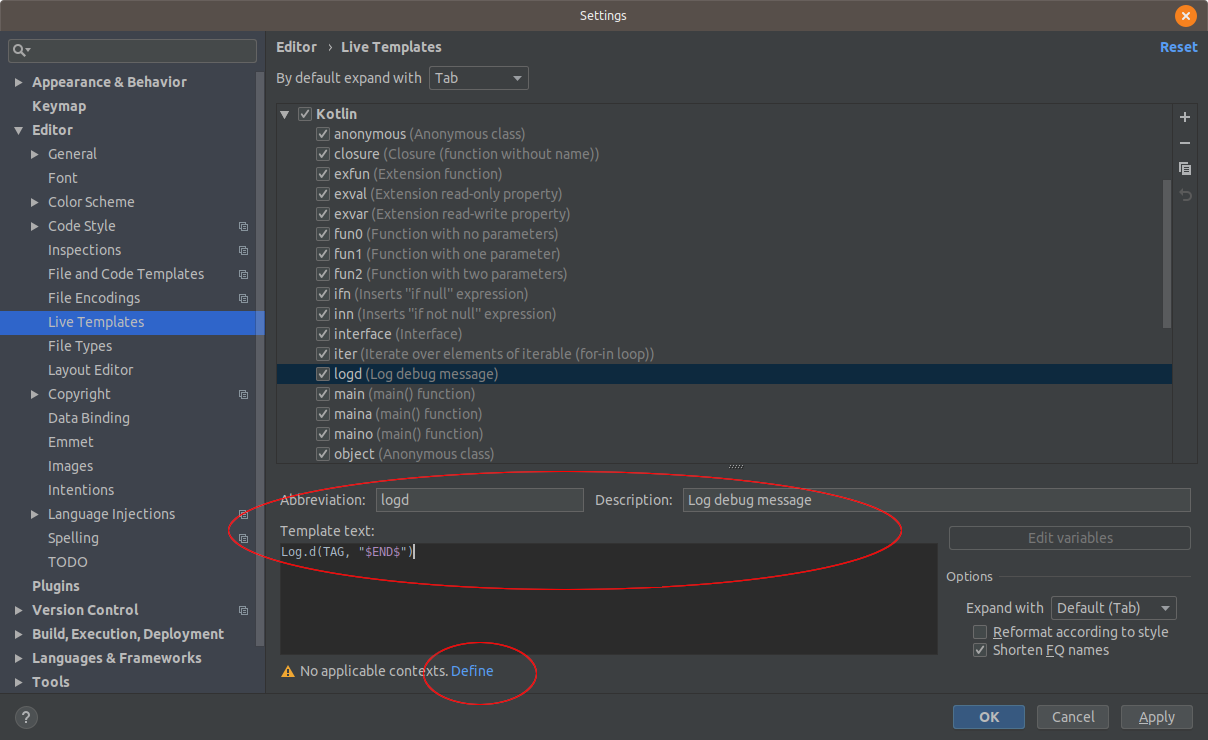
Task: Open the 'By default expand with' dropdown
Action: pyautogui.click(x=478, y=77)
